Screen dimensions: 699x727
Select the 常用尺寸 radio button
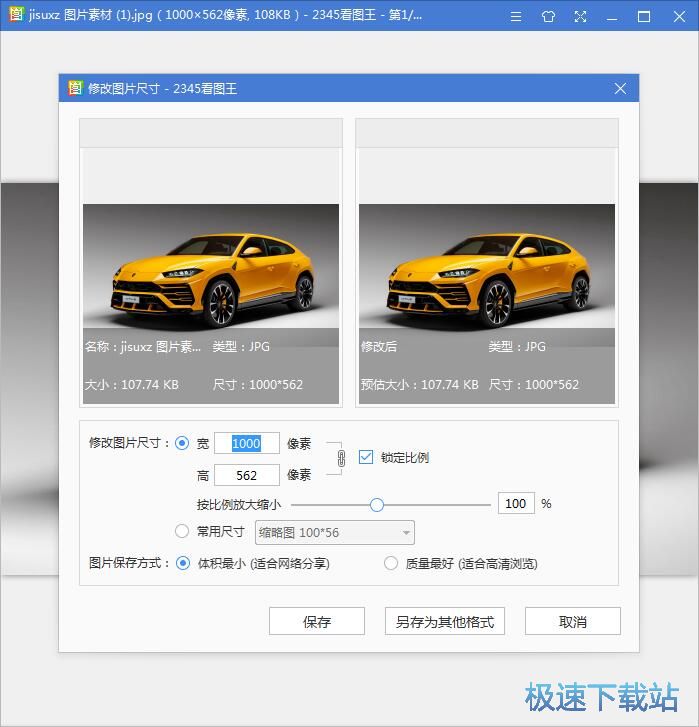click(182, 531)
